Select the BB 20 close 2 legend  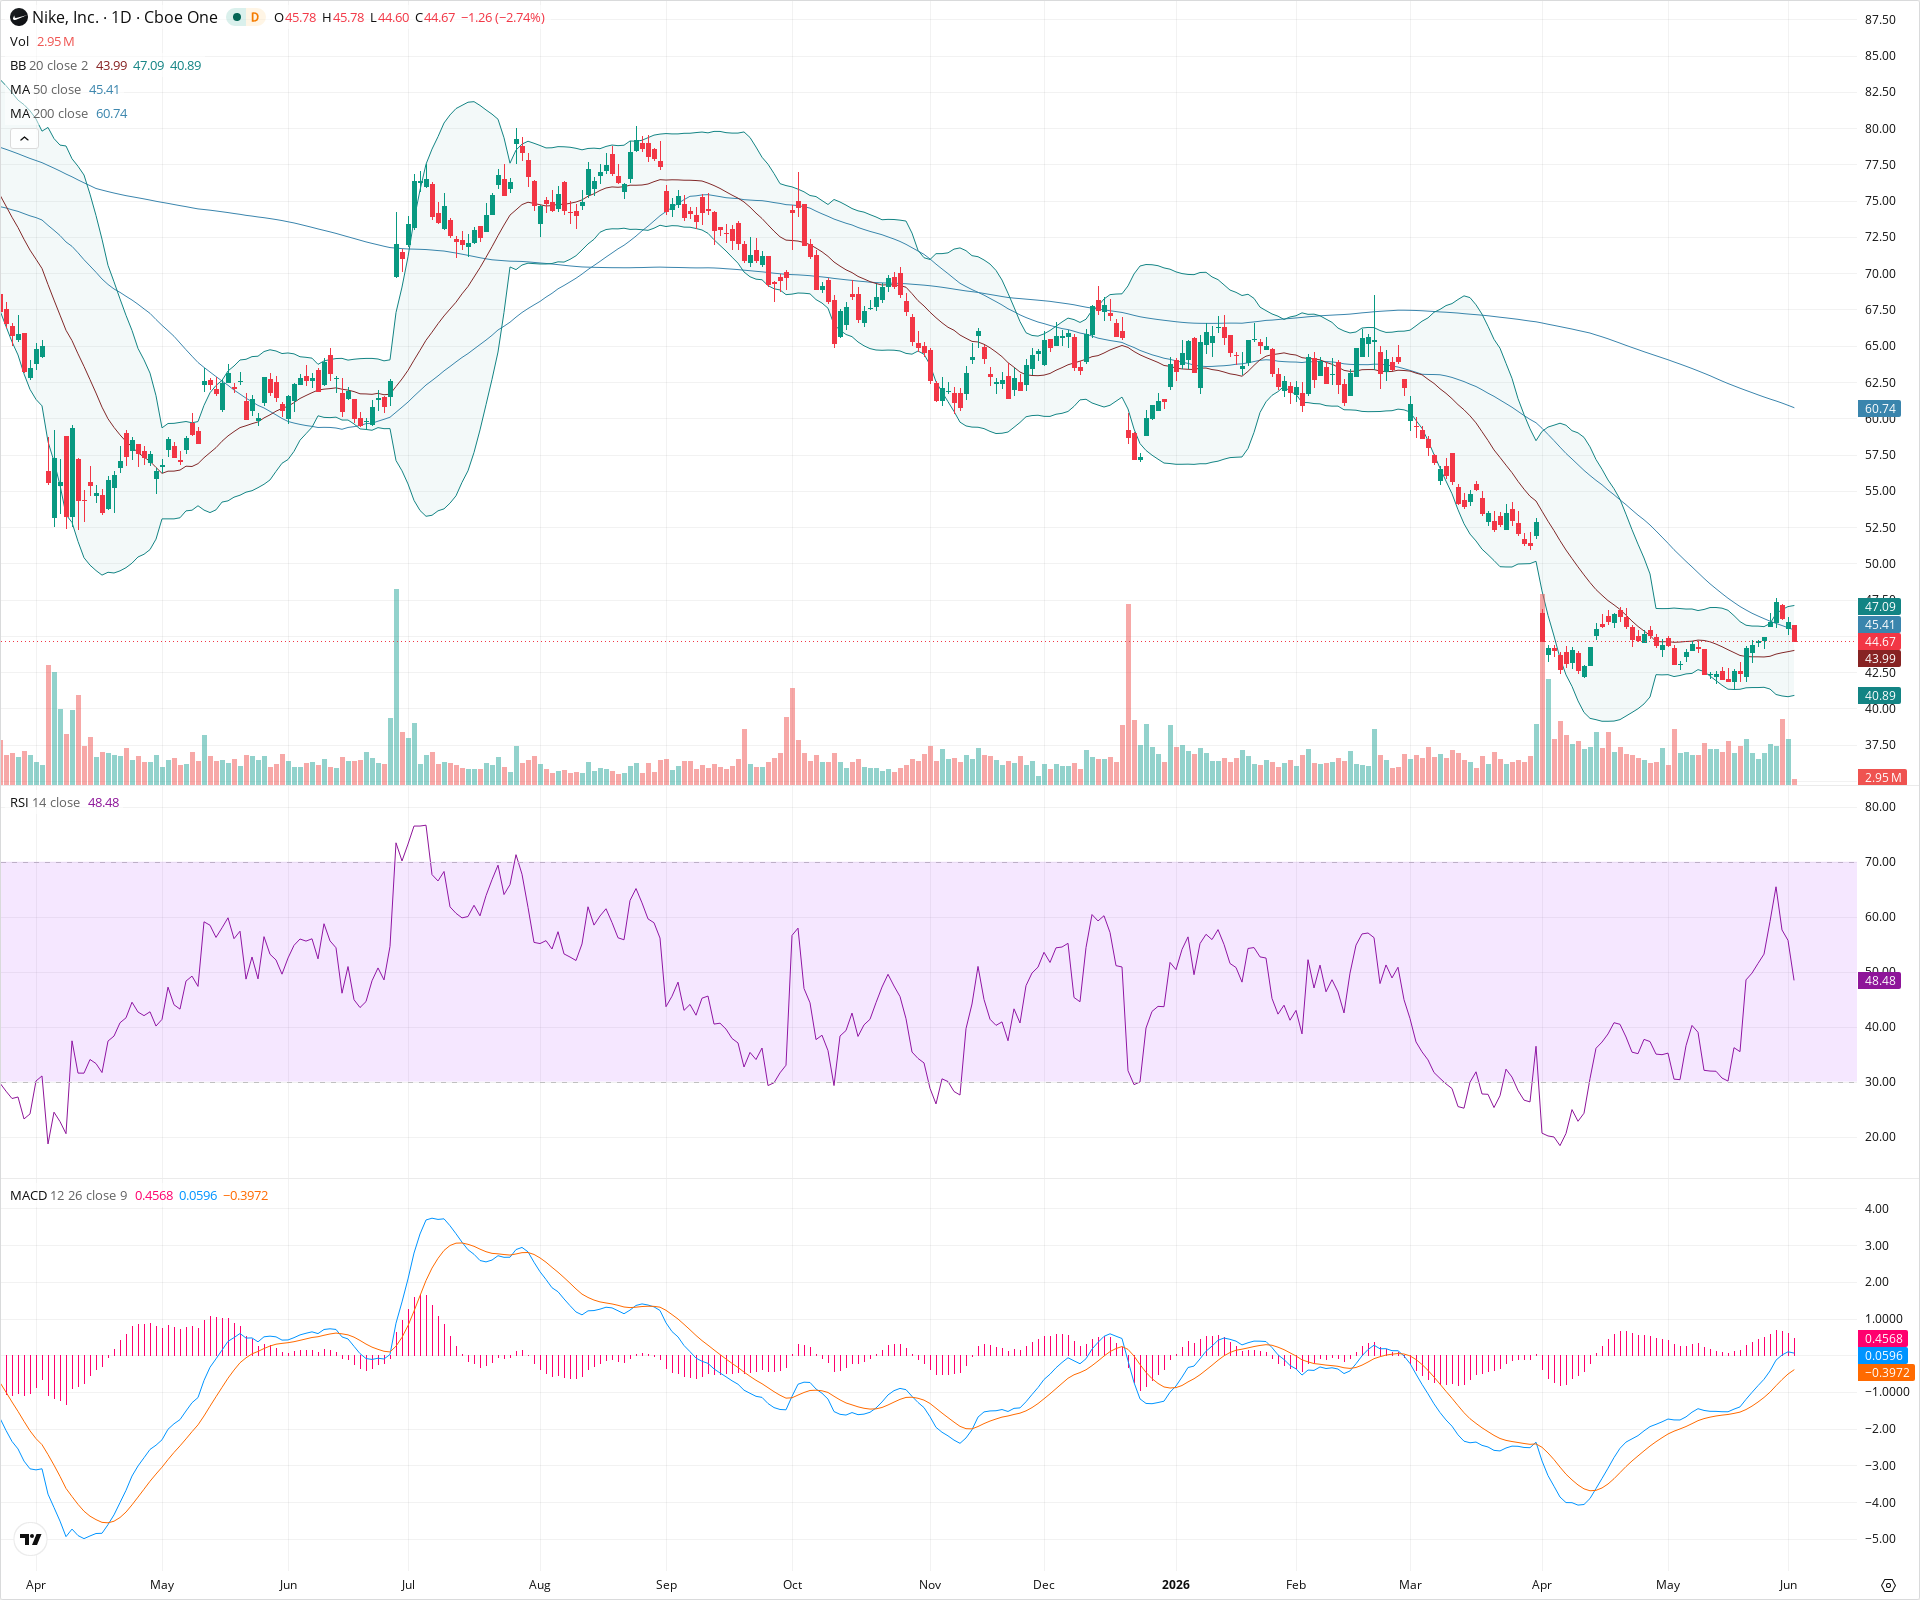pyautogui.click(x=49, y=65)
